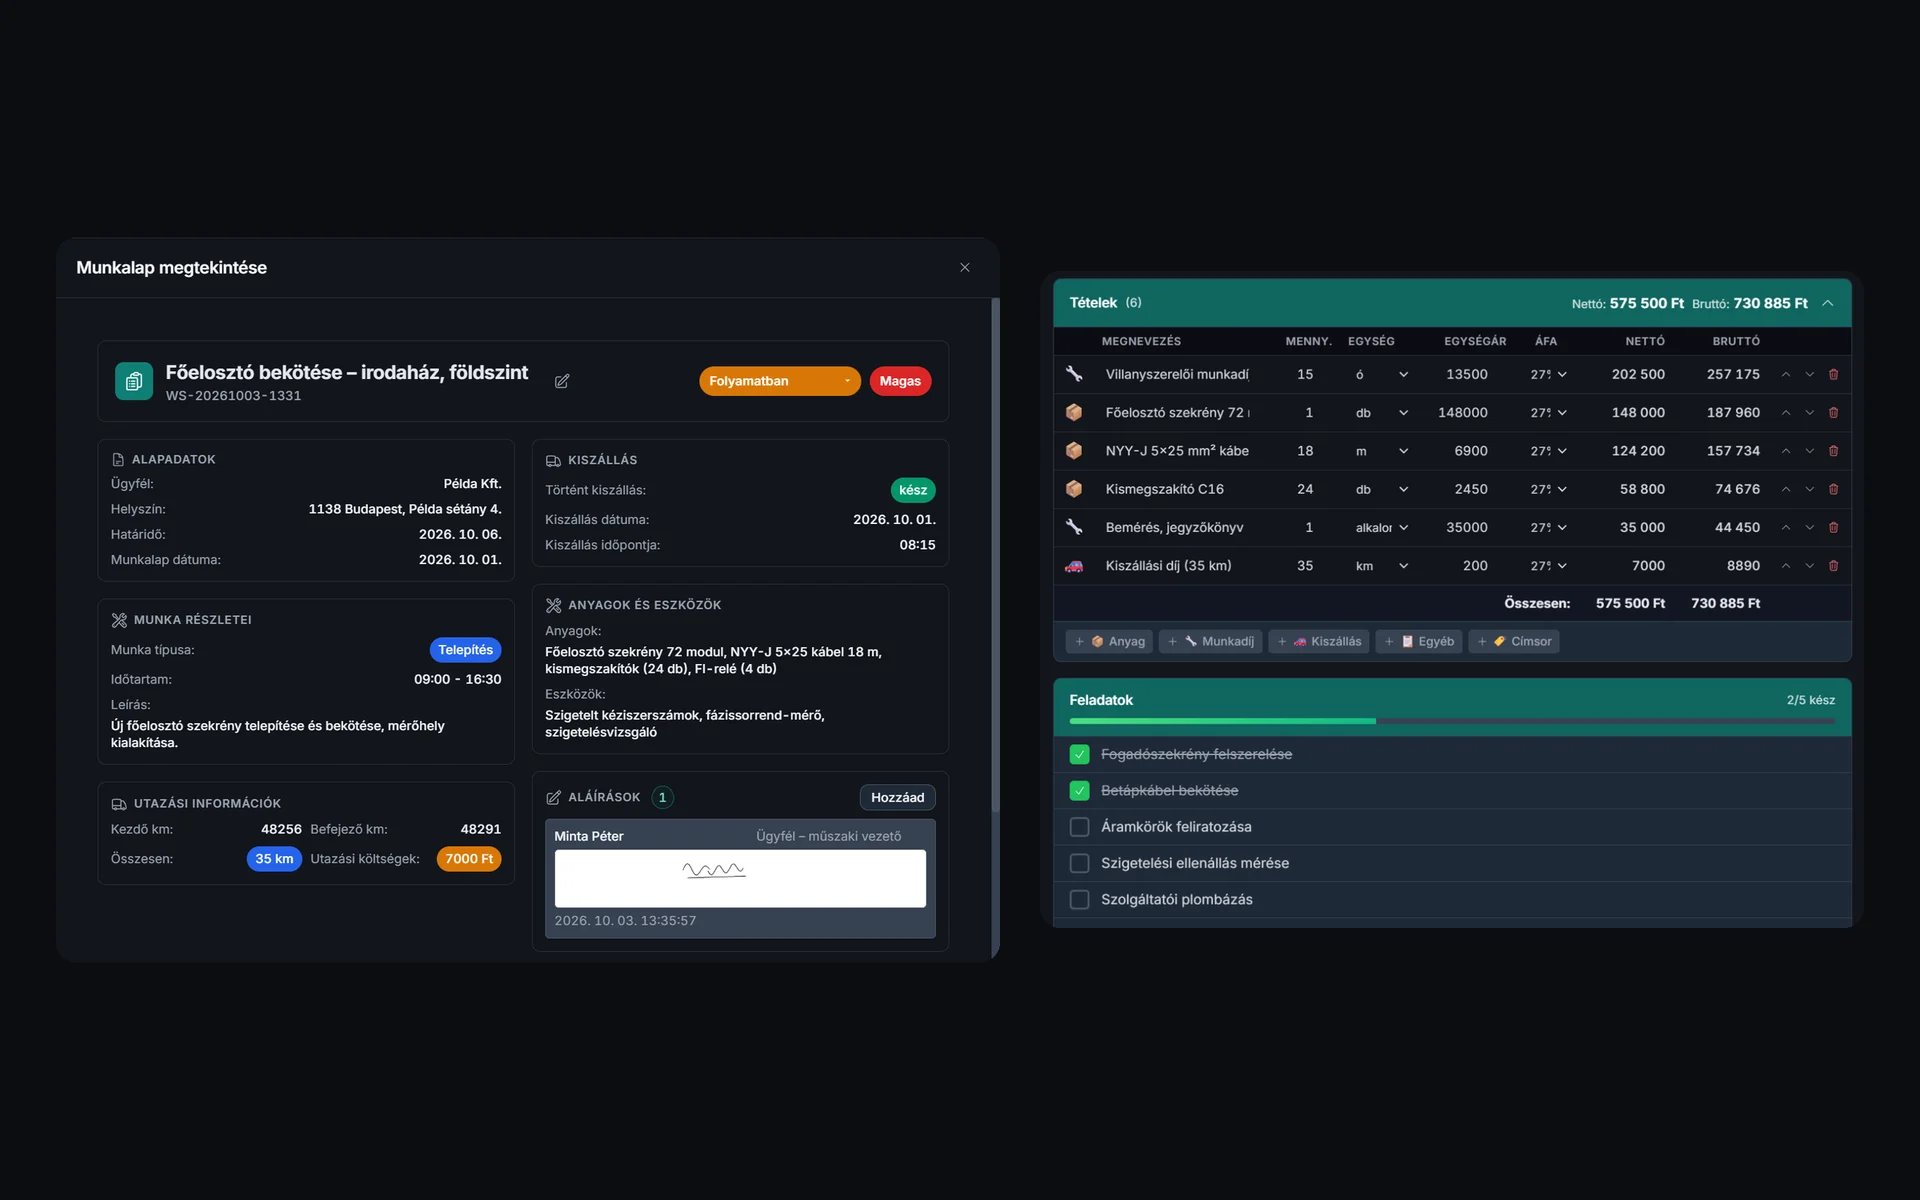
Task: Delete the Főelosztó szekrény 72 row
Action: (1833, 412)
